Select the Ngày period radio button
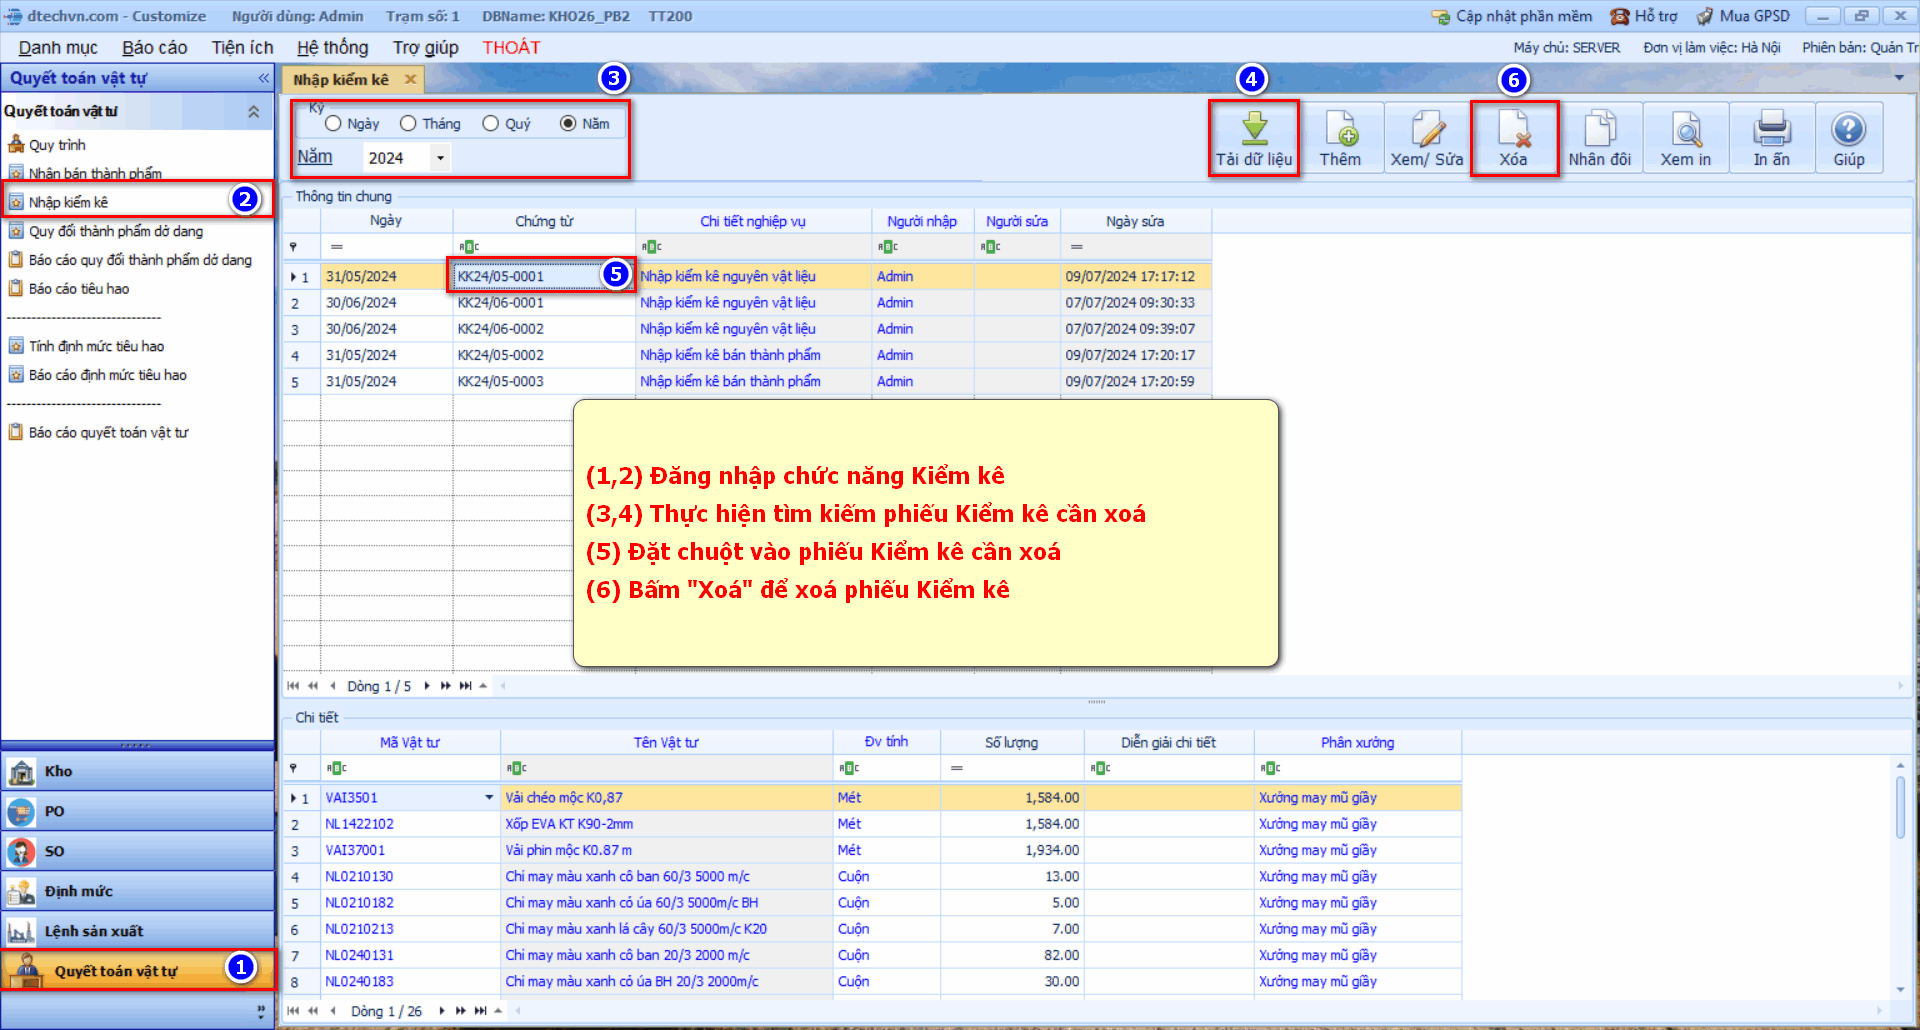 point(334,124)
